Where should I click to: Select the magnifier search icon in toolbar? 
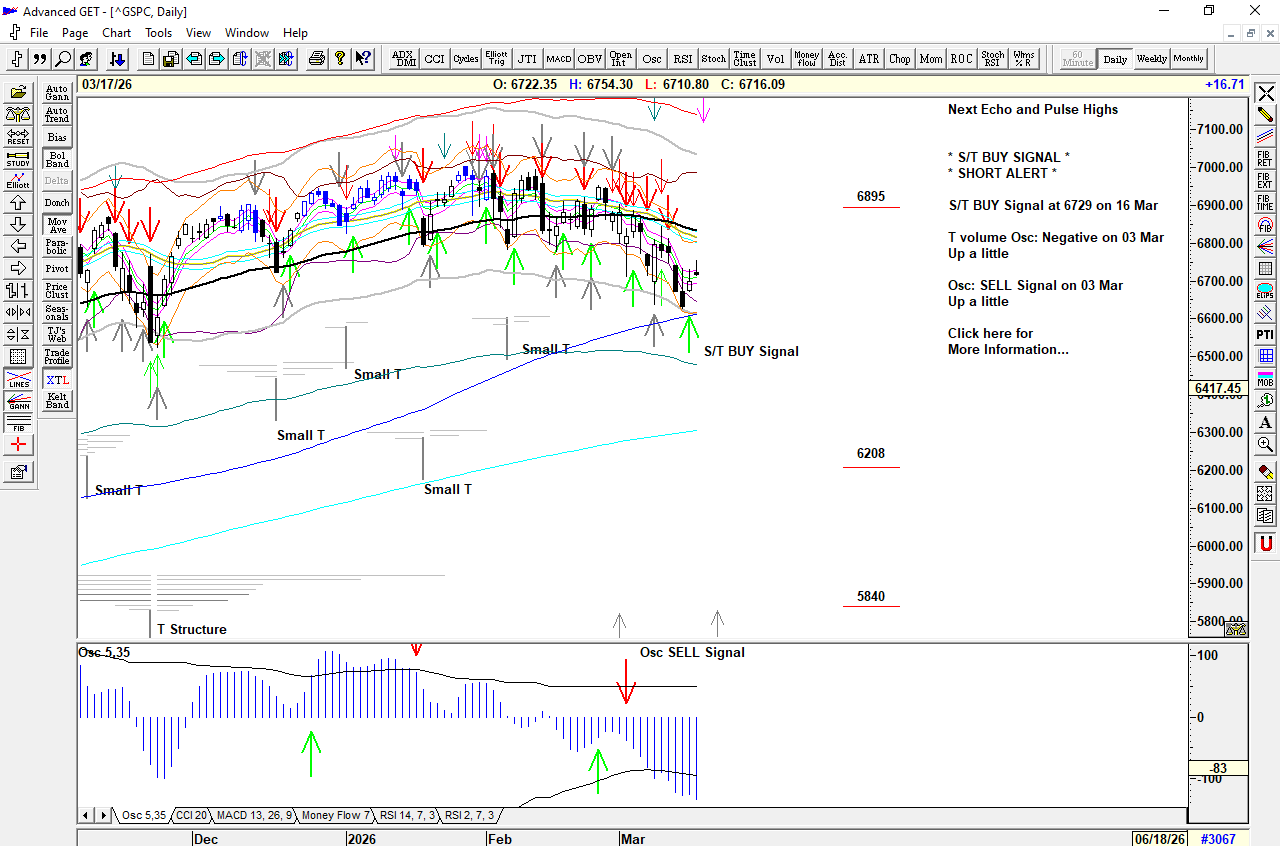63,59
